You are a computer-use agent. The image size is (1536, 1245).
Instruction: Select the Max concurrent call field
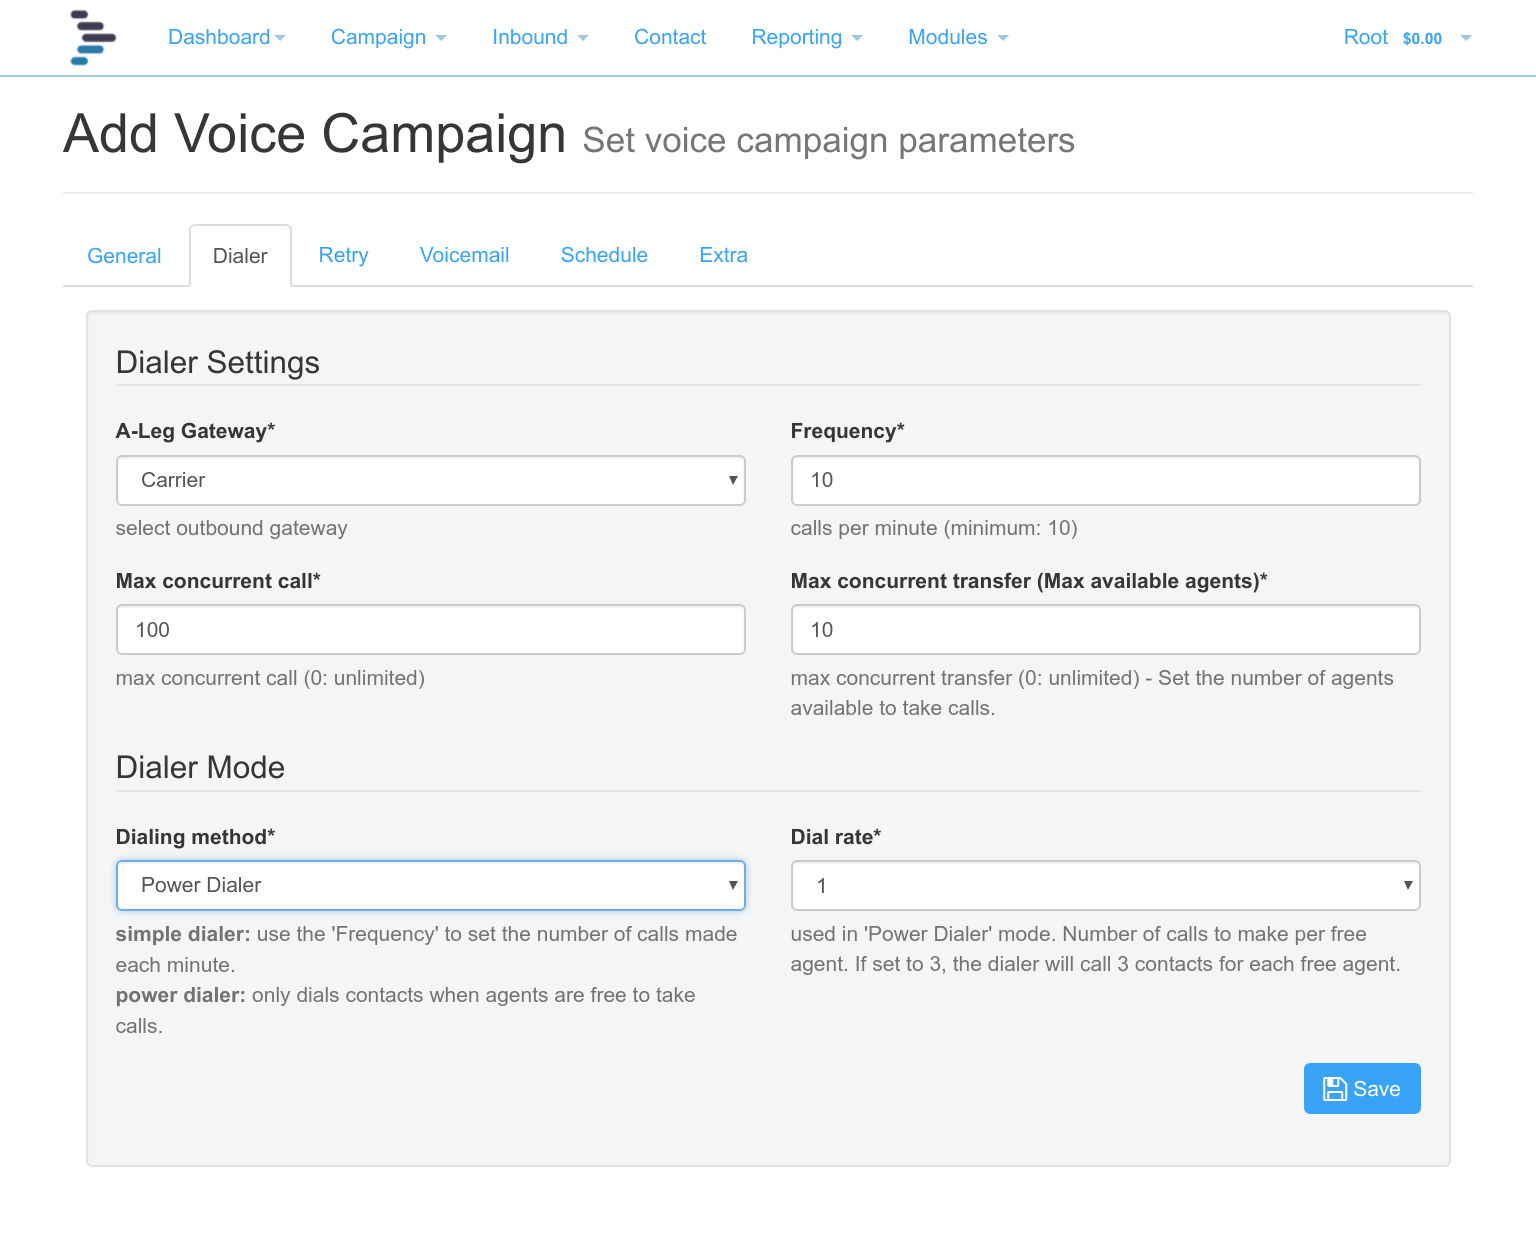(430, 630)
